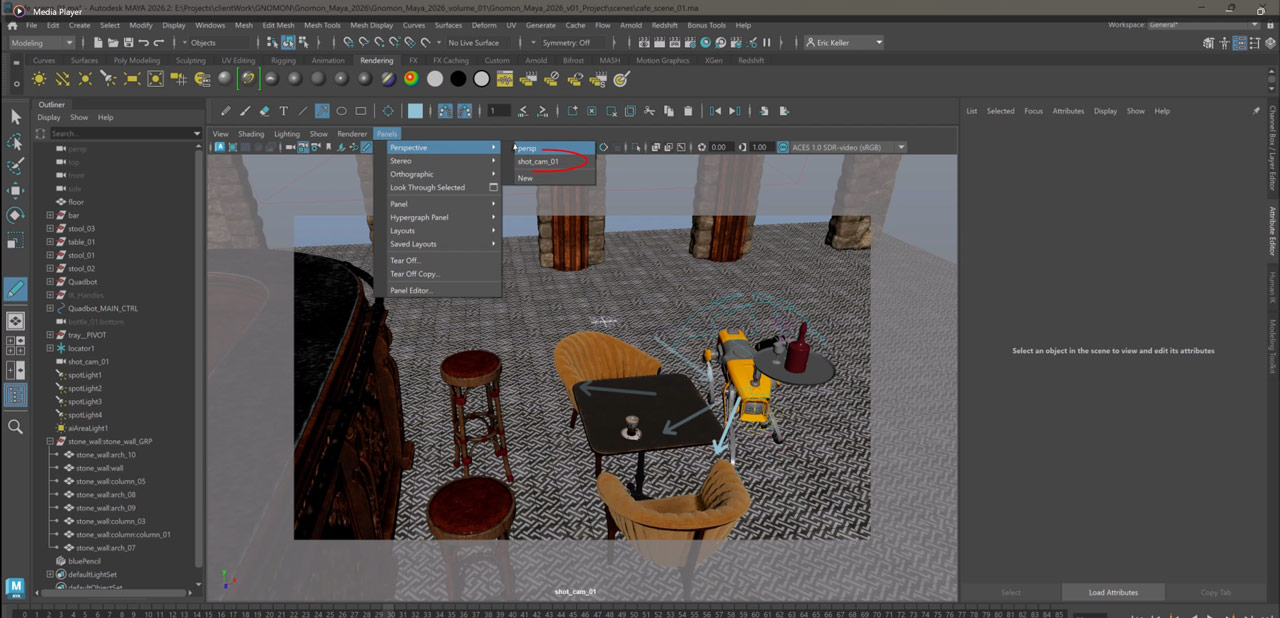The width and height of the screenshot is (1280, 618).
Task: Select the Blue Pencil text tool
Action: pyautogui.click(x=284, y=111)
